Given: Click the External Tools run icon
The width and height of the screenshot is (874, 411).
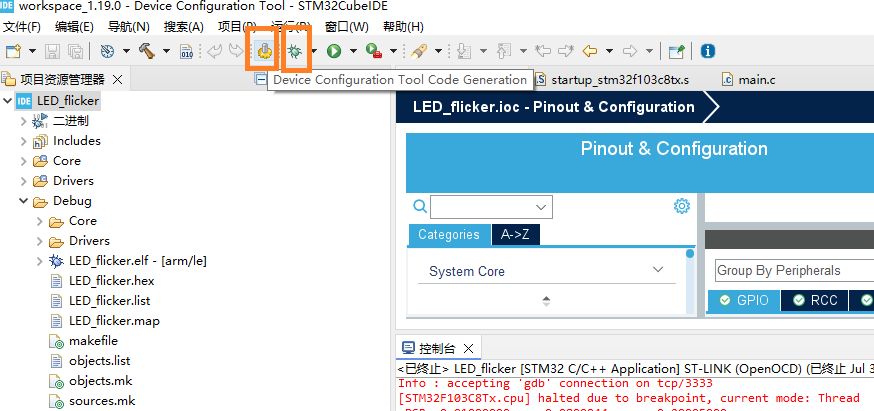Looking at the screenshot, I should coord(374,51).
